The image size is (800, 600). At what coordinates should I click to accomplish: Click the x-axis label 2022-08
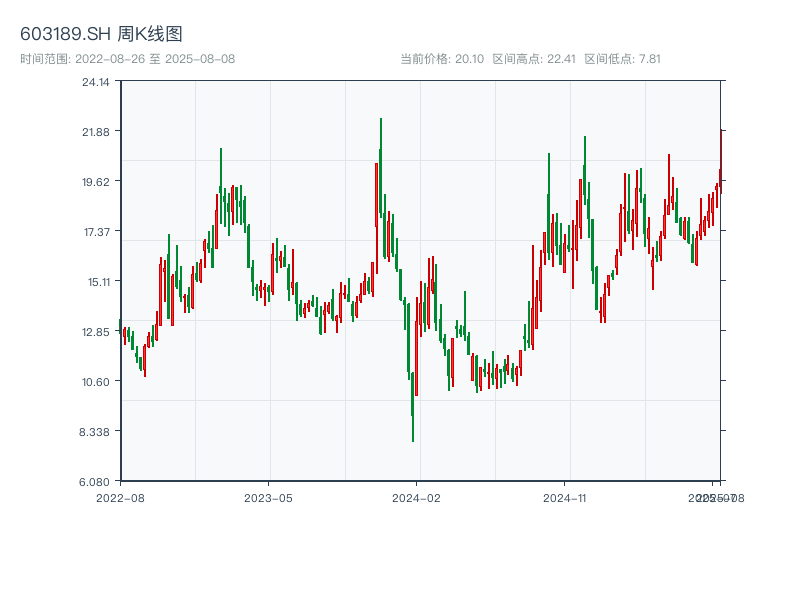click(x=120, y=498)
